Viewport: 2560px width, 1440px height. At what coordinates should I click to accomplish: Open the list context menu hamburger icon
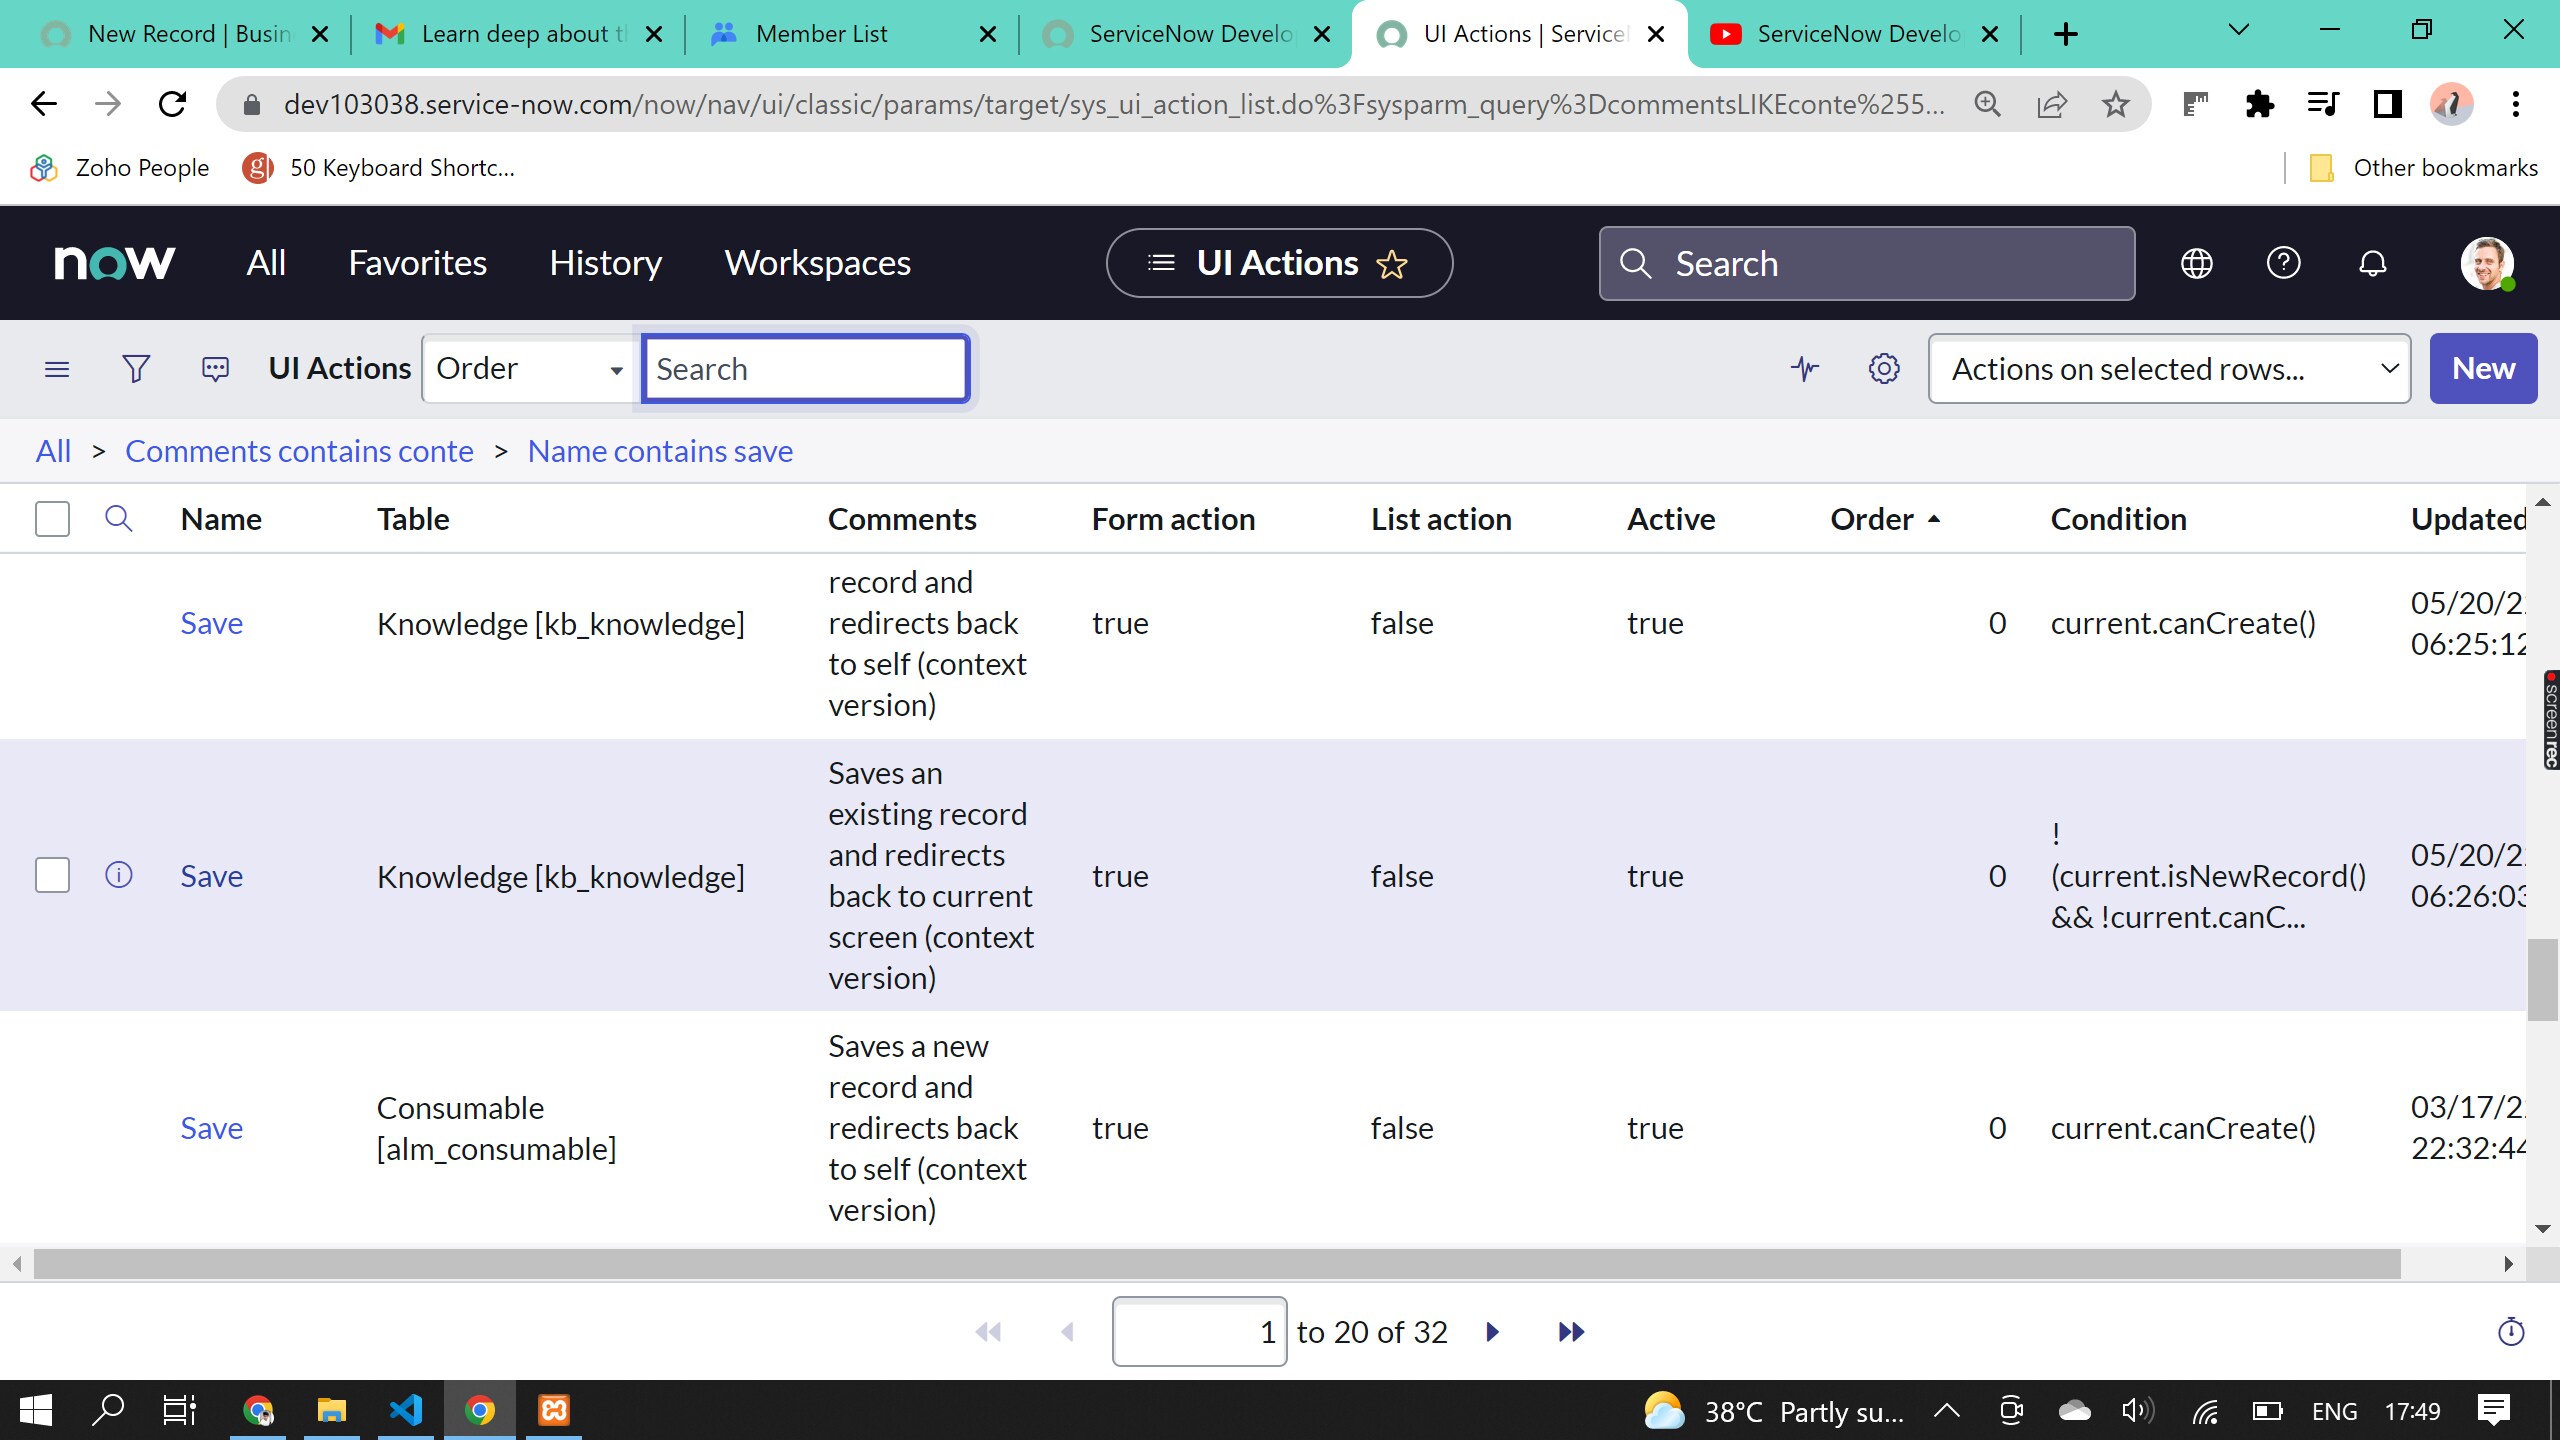(57, 368)
